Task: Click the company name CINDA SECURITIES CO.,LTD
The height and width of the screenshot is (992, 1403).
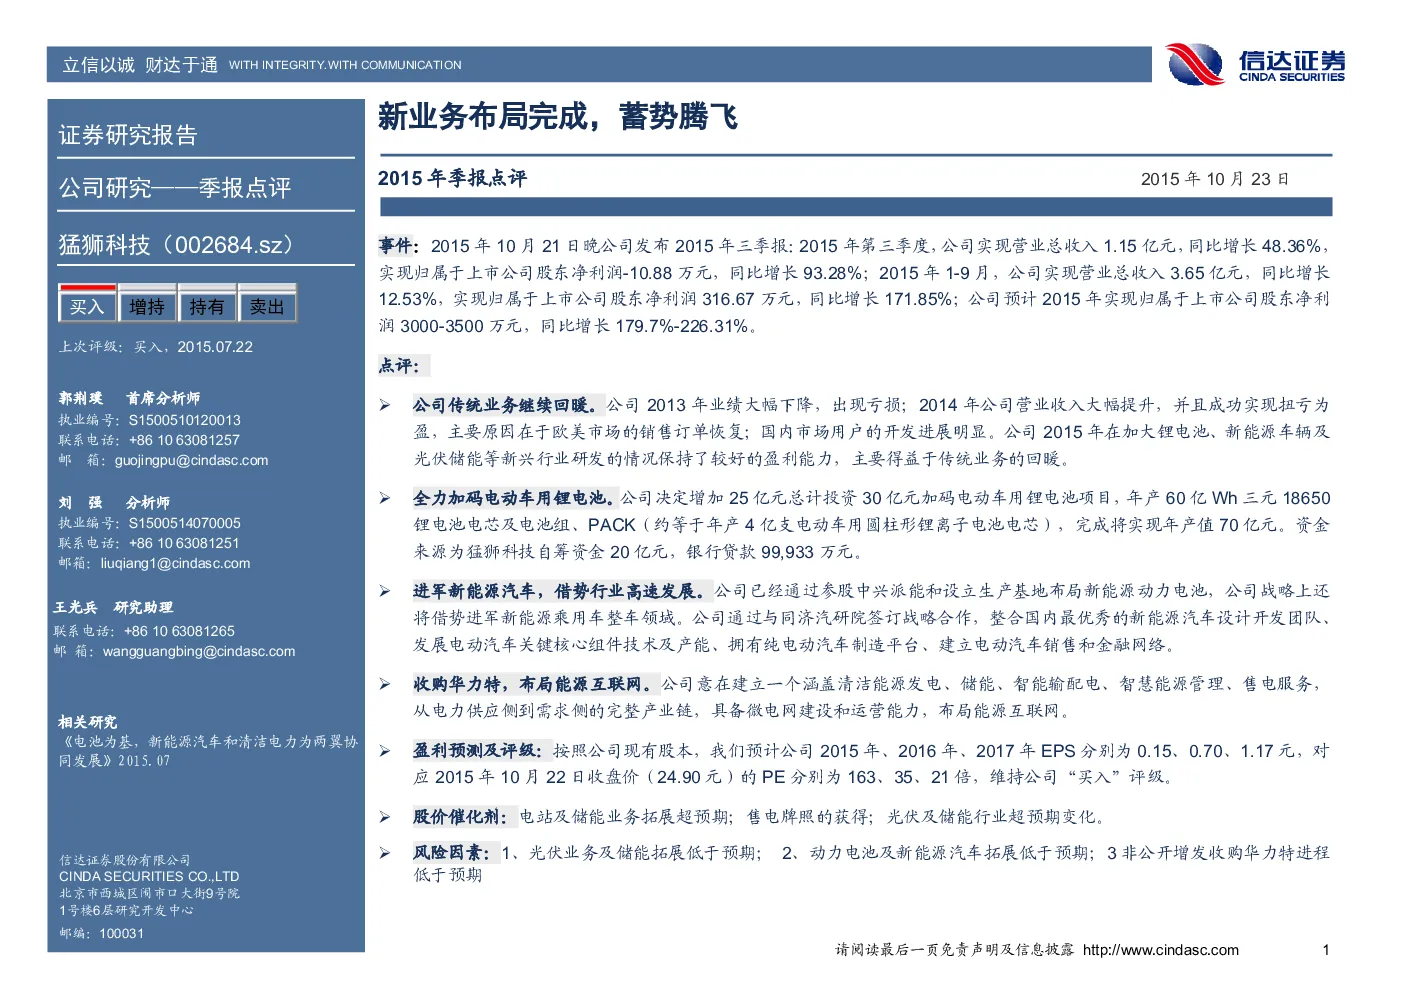Action: coord(149,877)
